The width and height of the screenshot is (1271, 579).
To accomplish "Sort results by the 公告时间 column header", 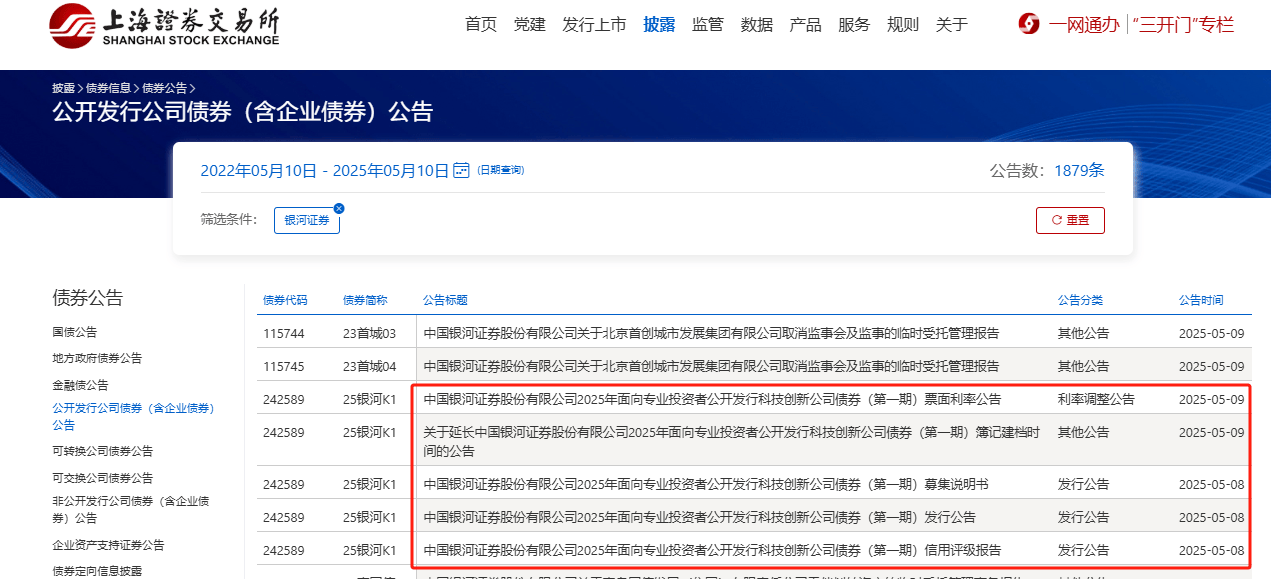I will 1199,298.
